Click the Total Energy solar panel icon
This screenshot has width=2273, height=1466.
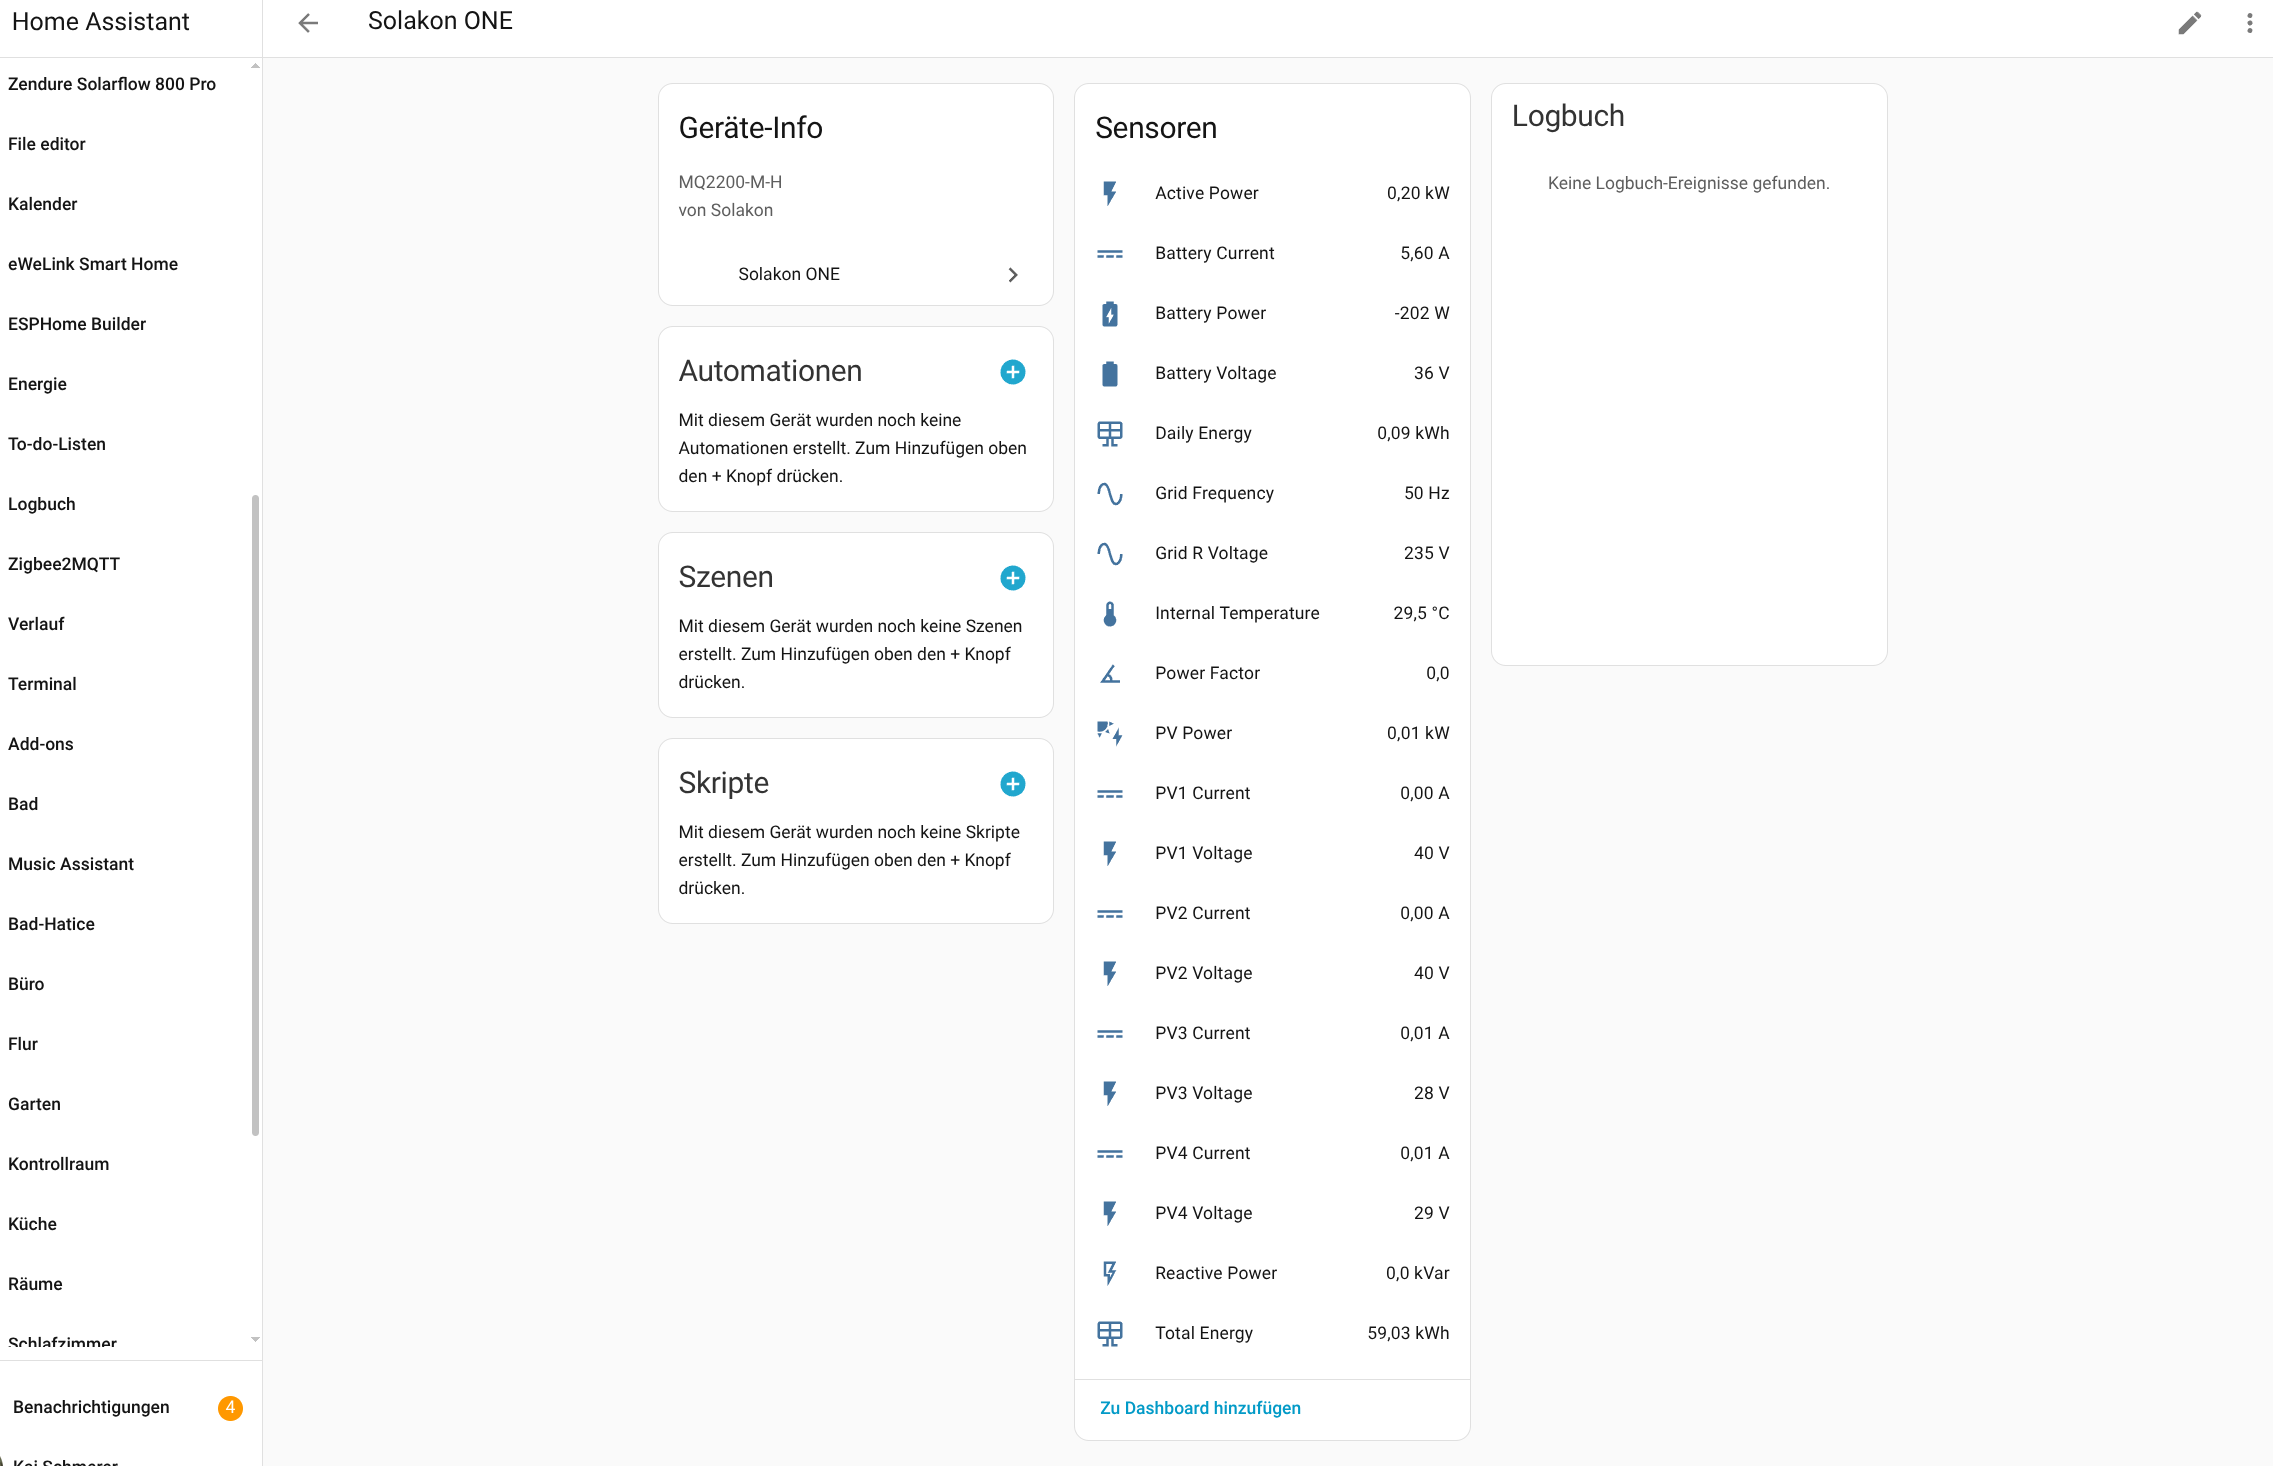point(1110,1333)
